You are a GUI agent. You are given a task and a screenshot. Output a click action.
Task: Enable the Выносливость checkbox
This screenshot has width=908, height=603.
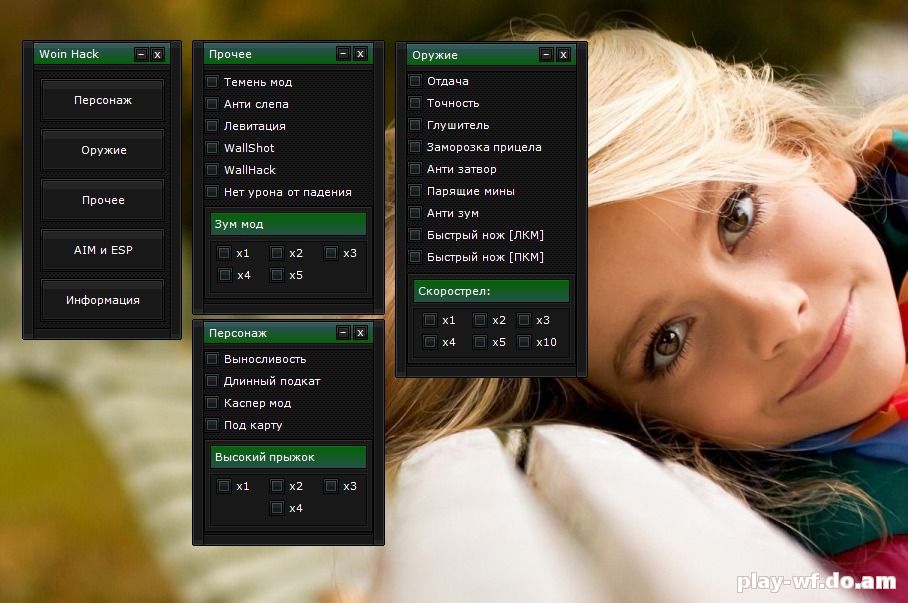coord(213,359)
